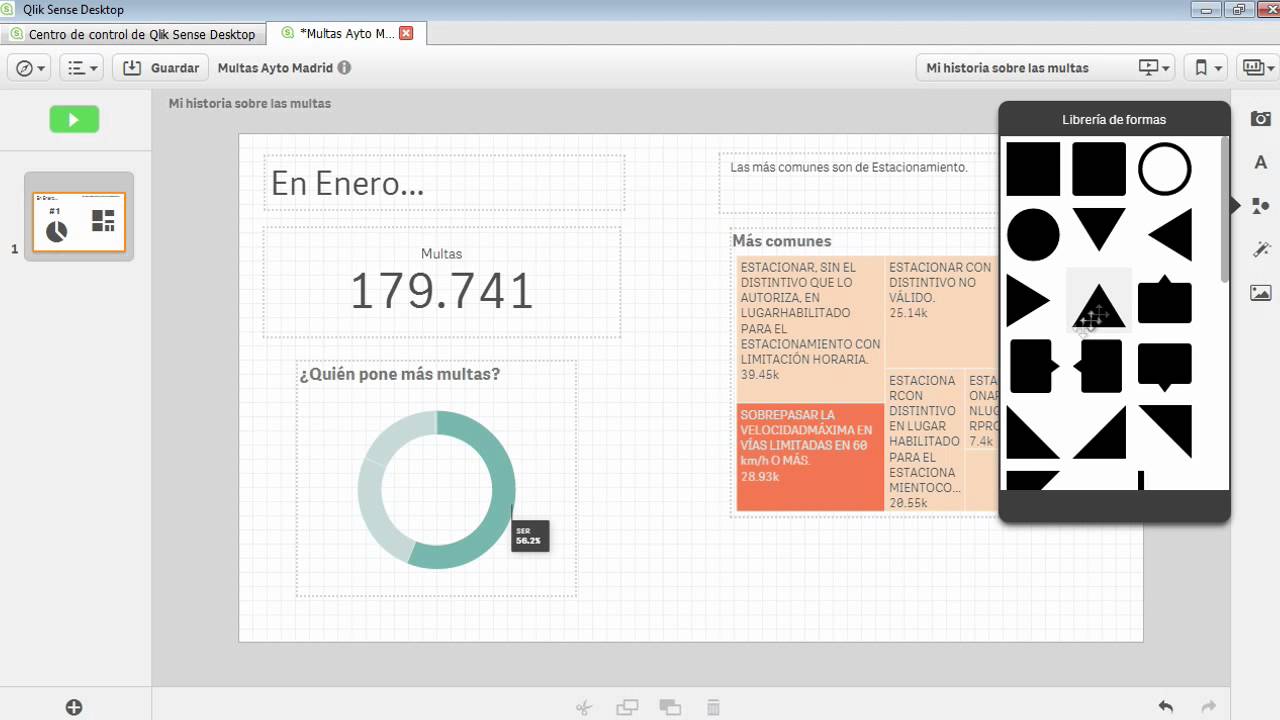1280x720 pixels.
Task: Click the 'SOBREPASAR LA VELOCIDAD' orange treemap tile
Action: click(x=810, y=457)
